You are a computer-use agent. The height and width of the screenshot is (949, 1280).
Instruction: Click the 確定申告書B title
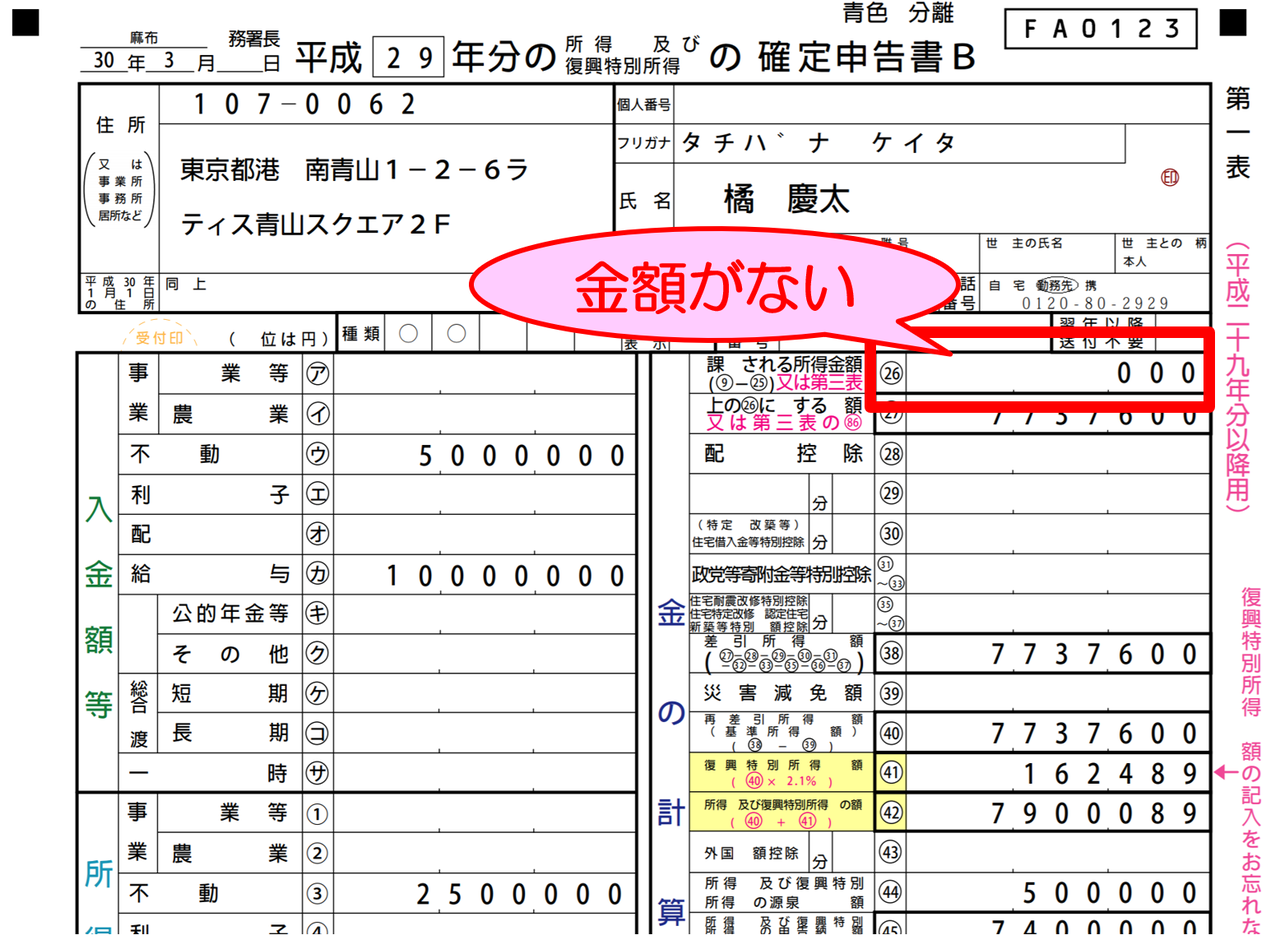tap(868, 58)
